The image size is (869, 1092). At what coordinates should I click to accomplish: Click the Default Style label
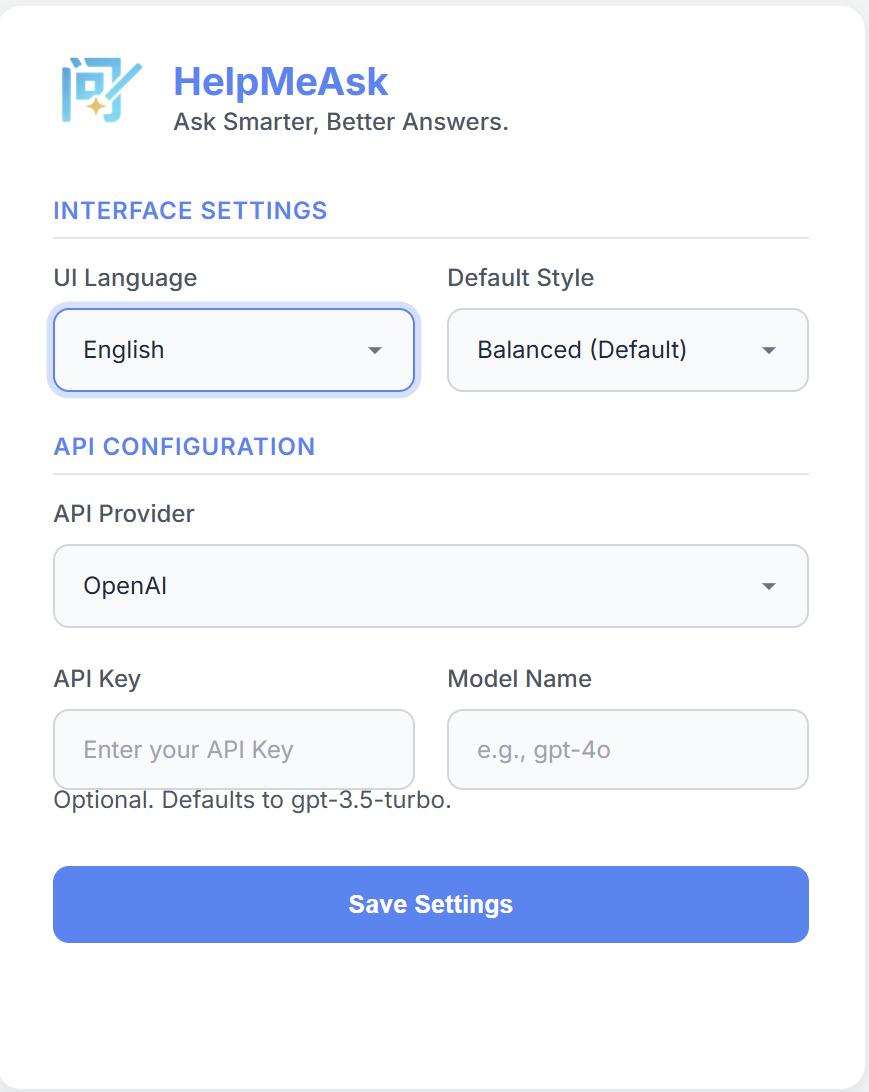click(521, 278)
